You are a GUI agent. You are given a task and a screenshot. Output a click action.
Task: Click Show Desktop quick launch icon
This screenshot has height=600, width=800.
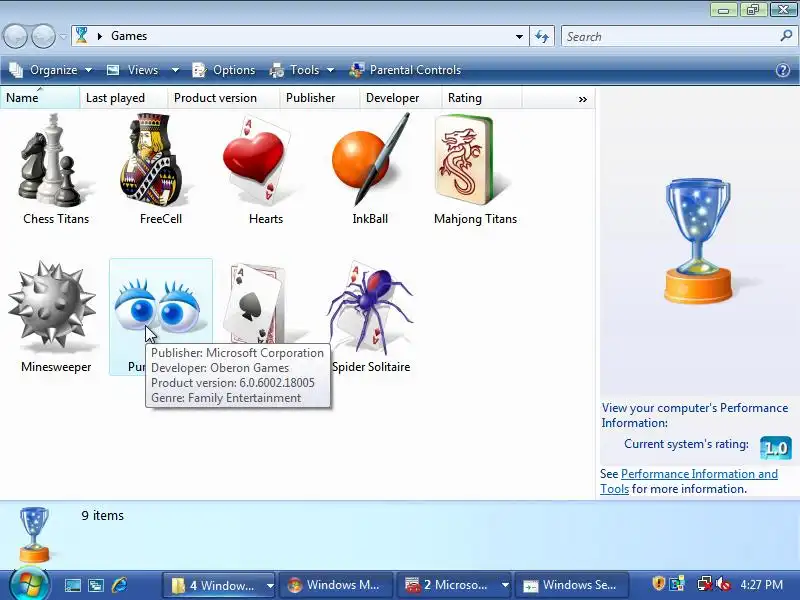(72, 585)
